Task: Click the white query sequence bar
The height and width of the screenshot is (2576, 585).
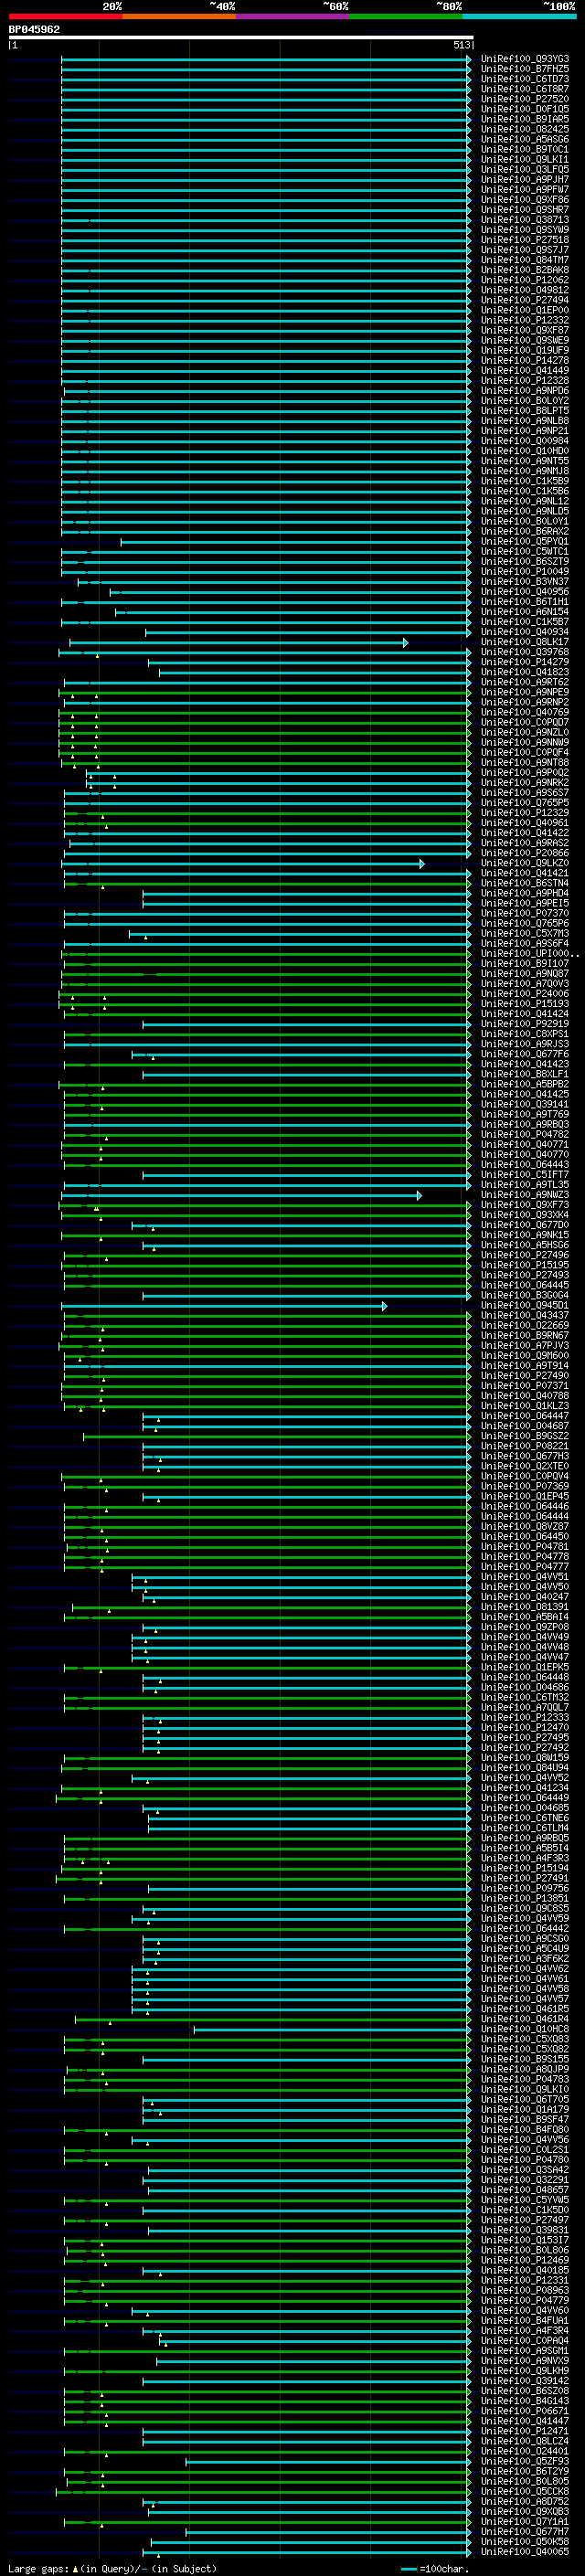Action: (x=240, y=37)
